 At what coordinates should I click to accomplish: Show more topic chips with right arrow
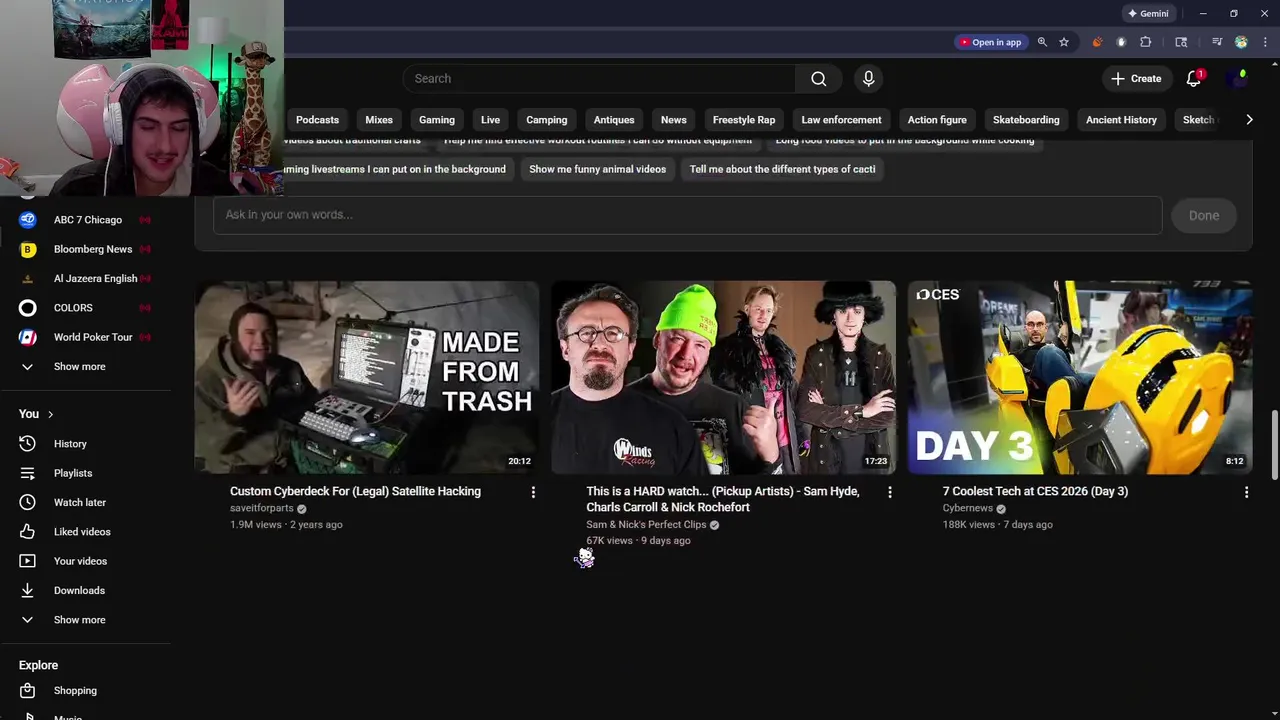pyautogui.click(x=1249, y=120)
